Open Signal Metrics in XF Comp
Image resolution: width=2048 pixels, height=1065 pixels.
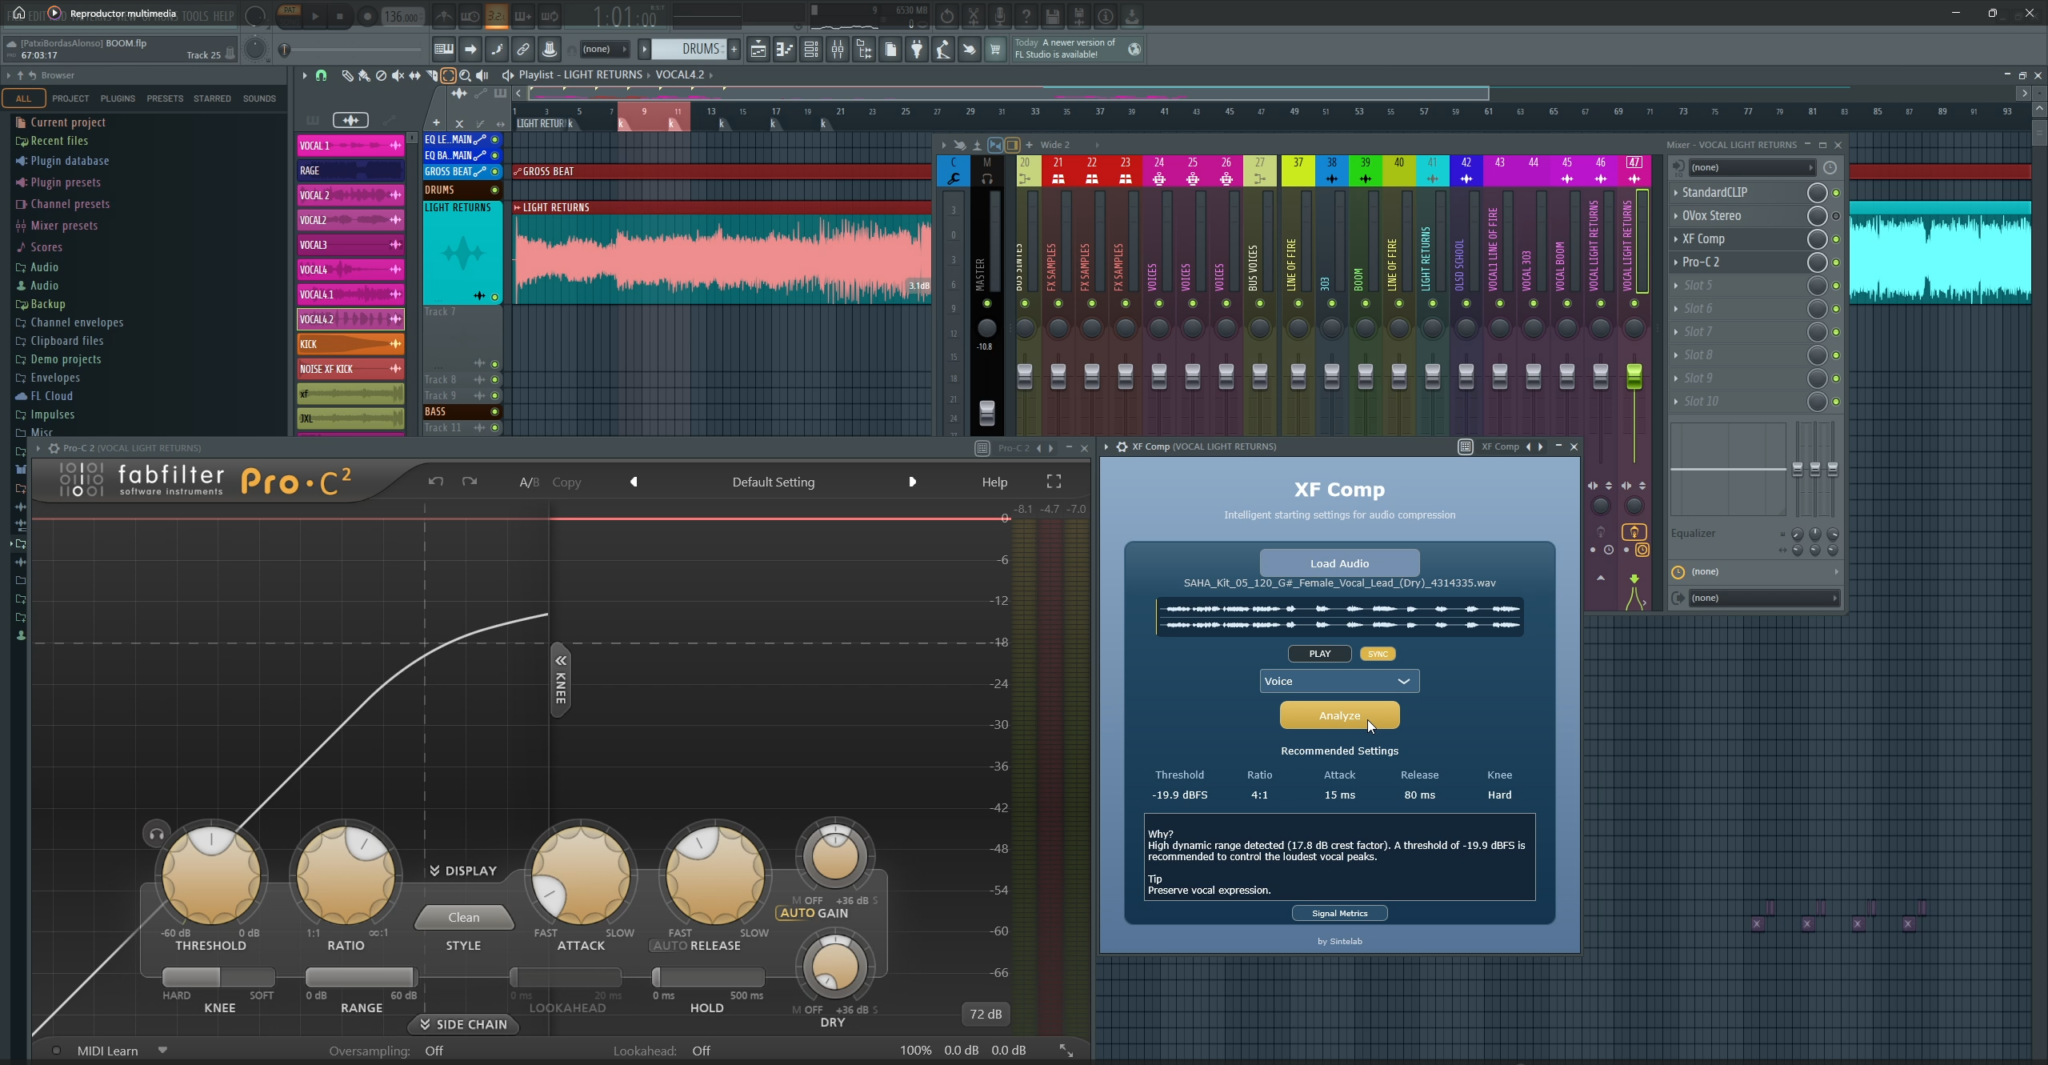[1339, 913]
